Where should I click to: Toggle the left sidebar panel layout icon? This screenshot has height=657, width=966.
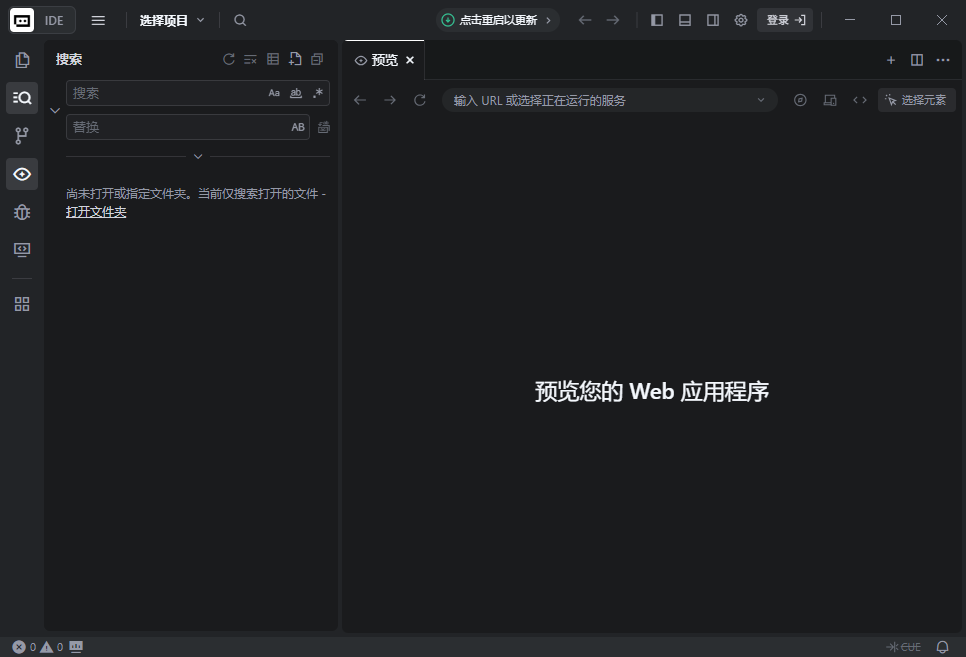tap(657, 20)
